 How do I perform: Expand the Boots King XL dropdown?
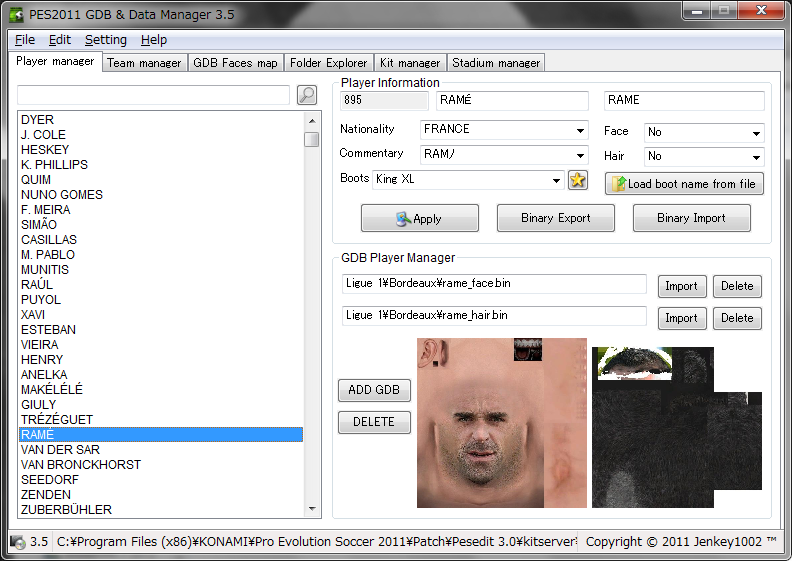click(556, 180)
